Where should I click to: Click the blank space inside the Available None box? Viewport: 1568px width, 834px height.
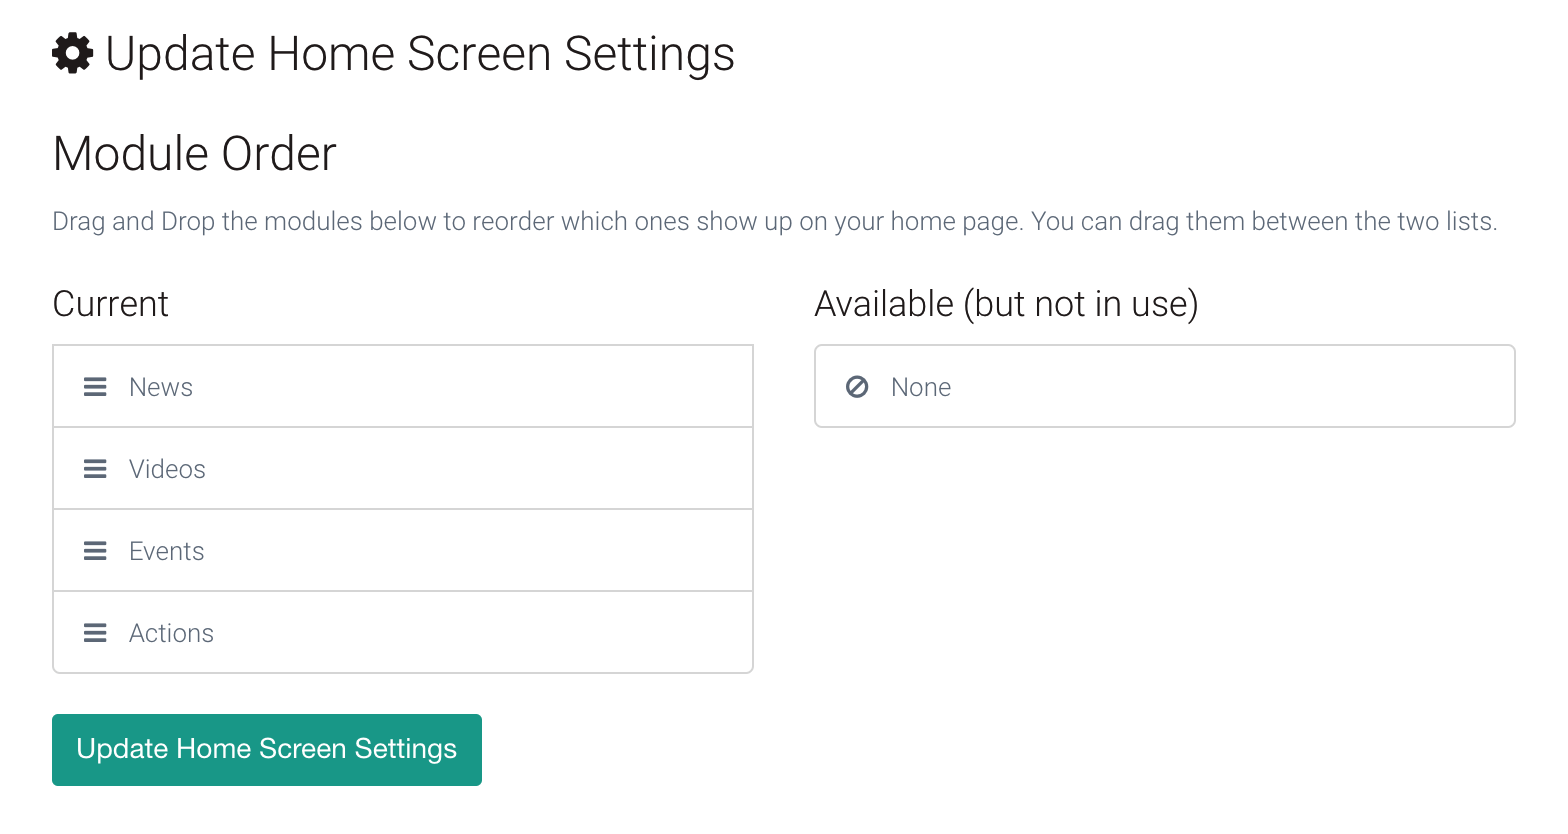[x=1230, y=387]
